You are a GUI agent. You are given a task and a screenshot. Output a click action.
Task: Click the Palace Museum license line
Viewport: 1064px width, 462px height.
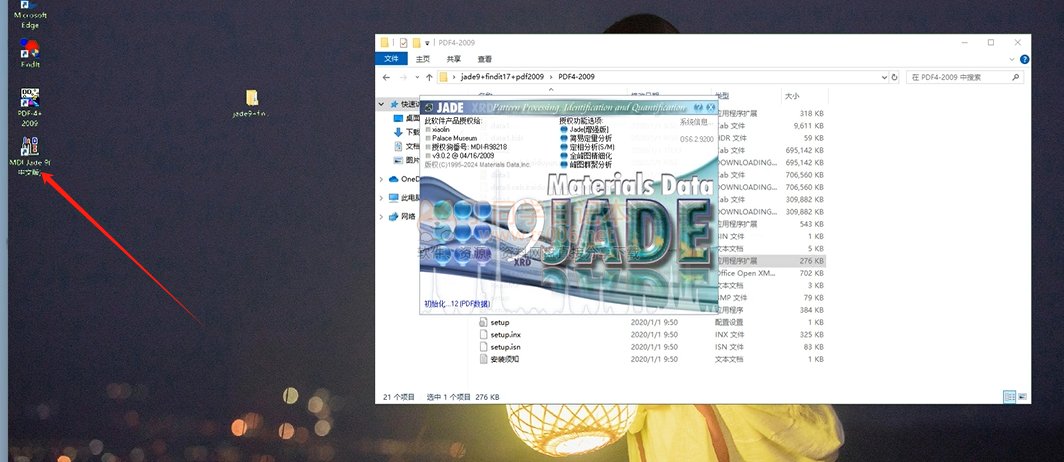451,138
